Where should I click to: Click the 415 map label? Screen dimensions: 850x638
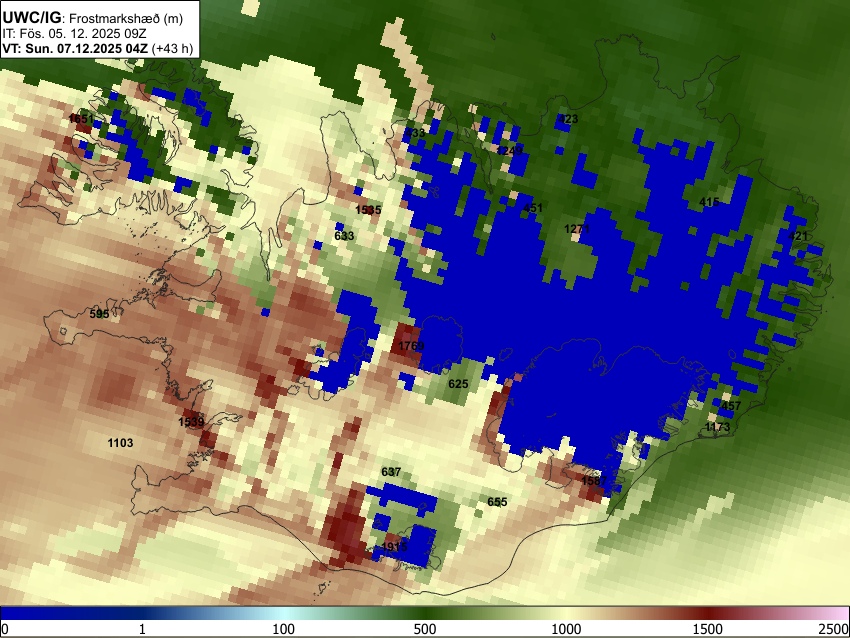(x=709, y=202)
